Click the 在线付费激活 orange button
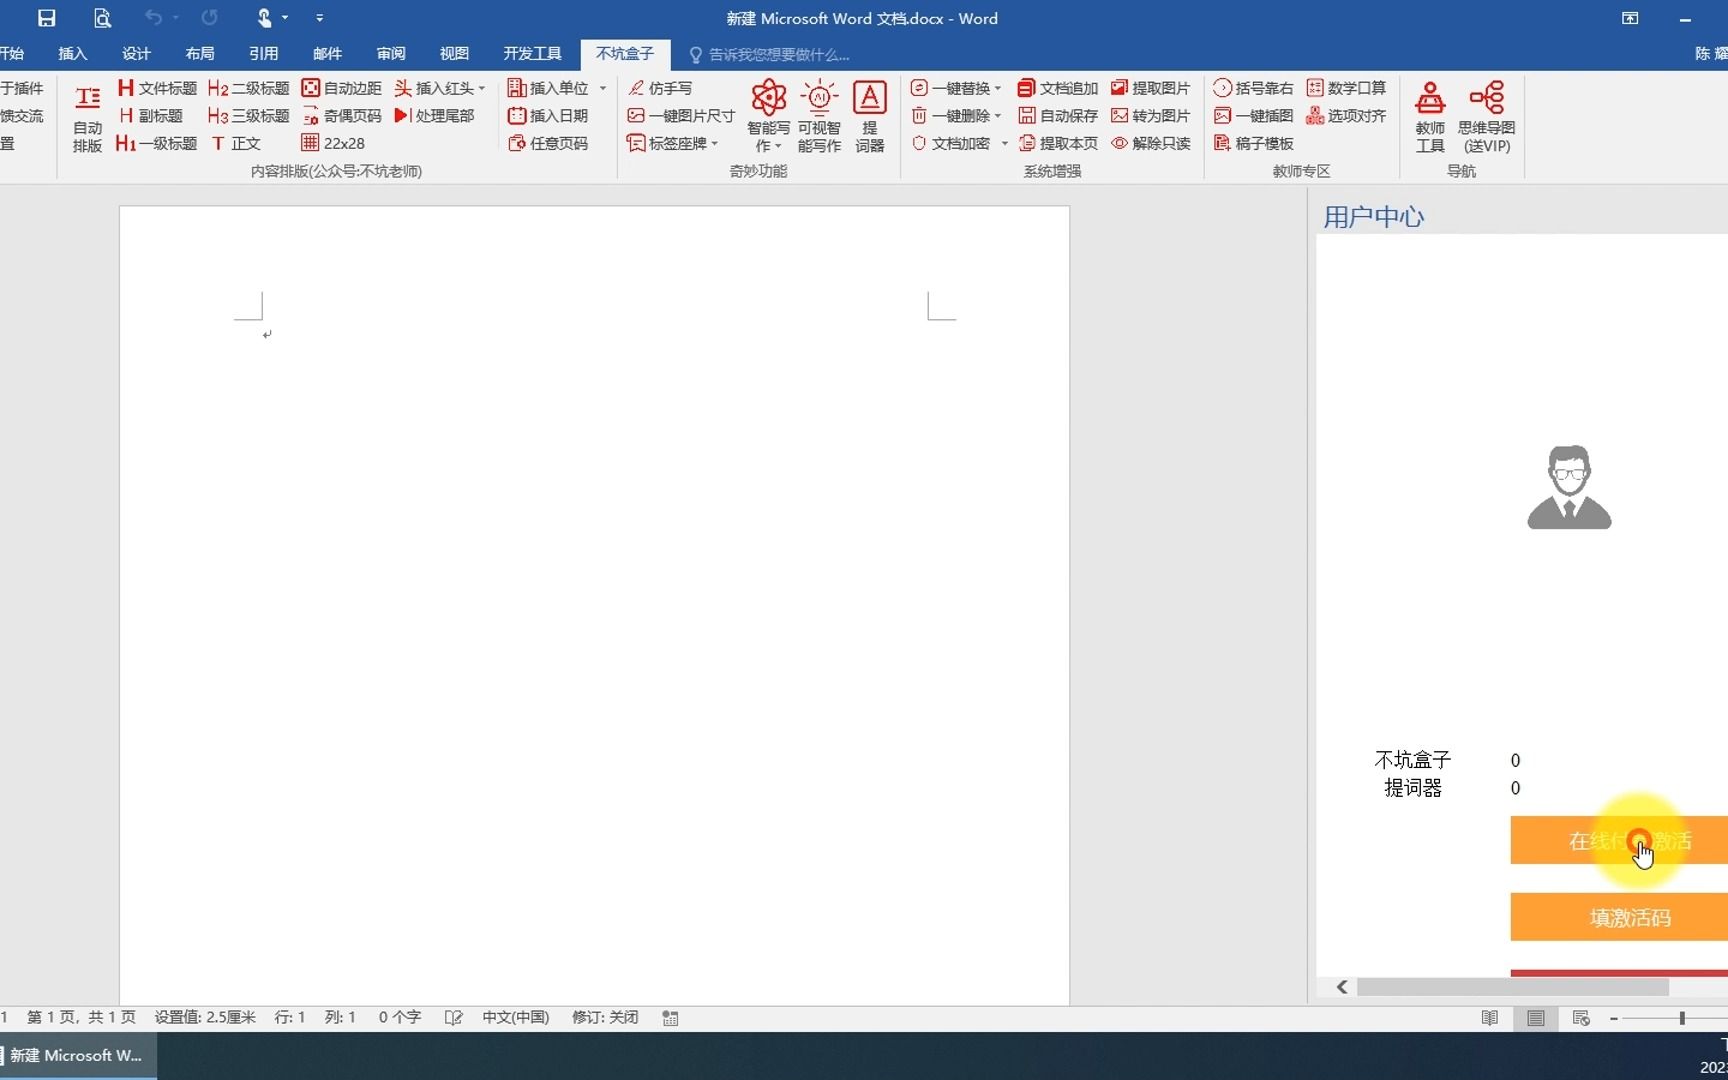The image size is (1728, 1080). coord(1619,840)
